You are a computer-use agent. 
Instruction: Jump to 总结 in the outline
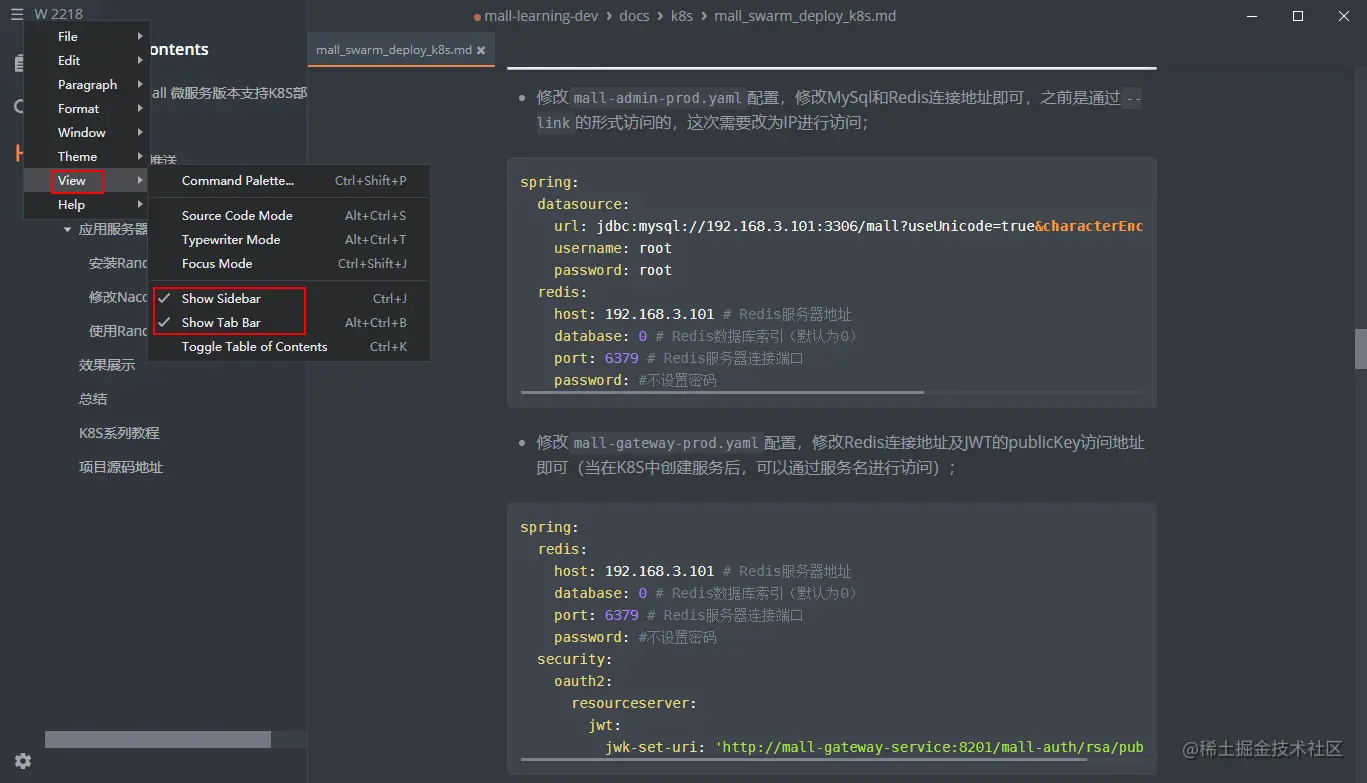[x=93, y=399]
